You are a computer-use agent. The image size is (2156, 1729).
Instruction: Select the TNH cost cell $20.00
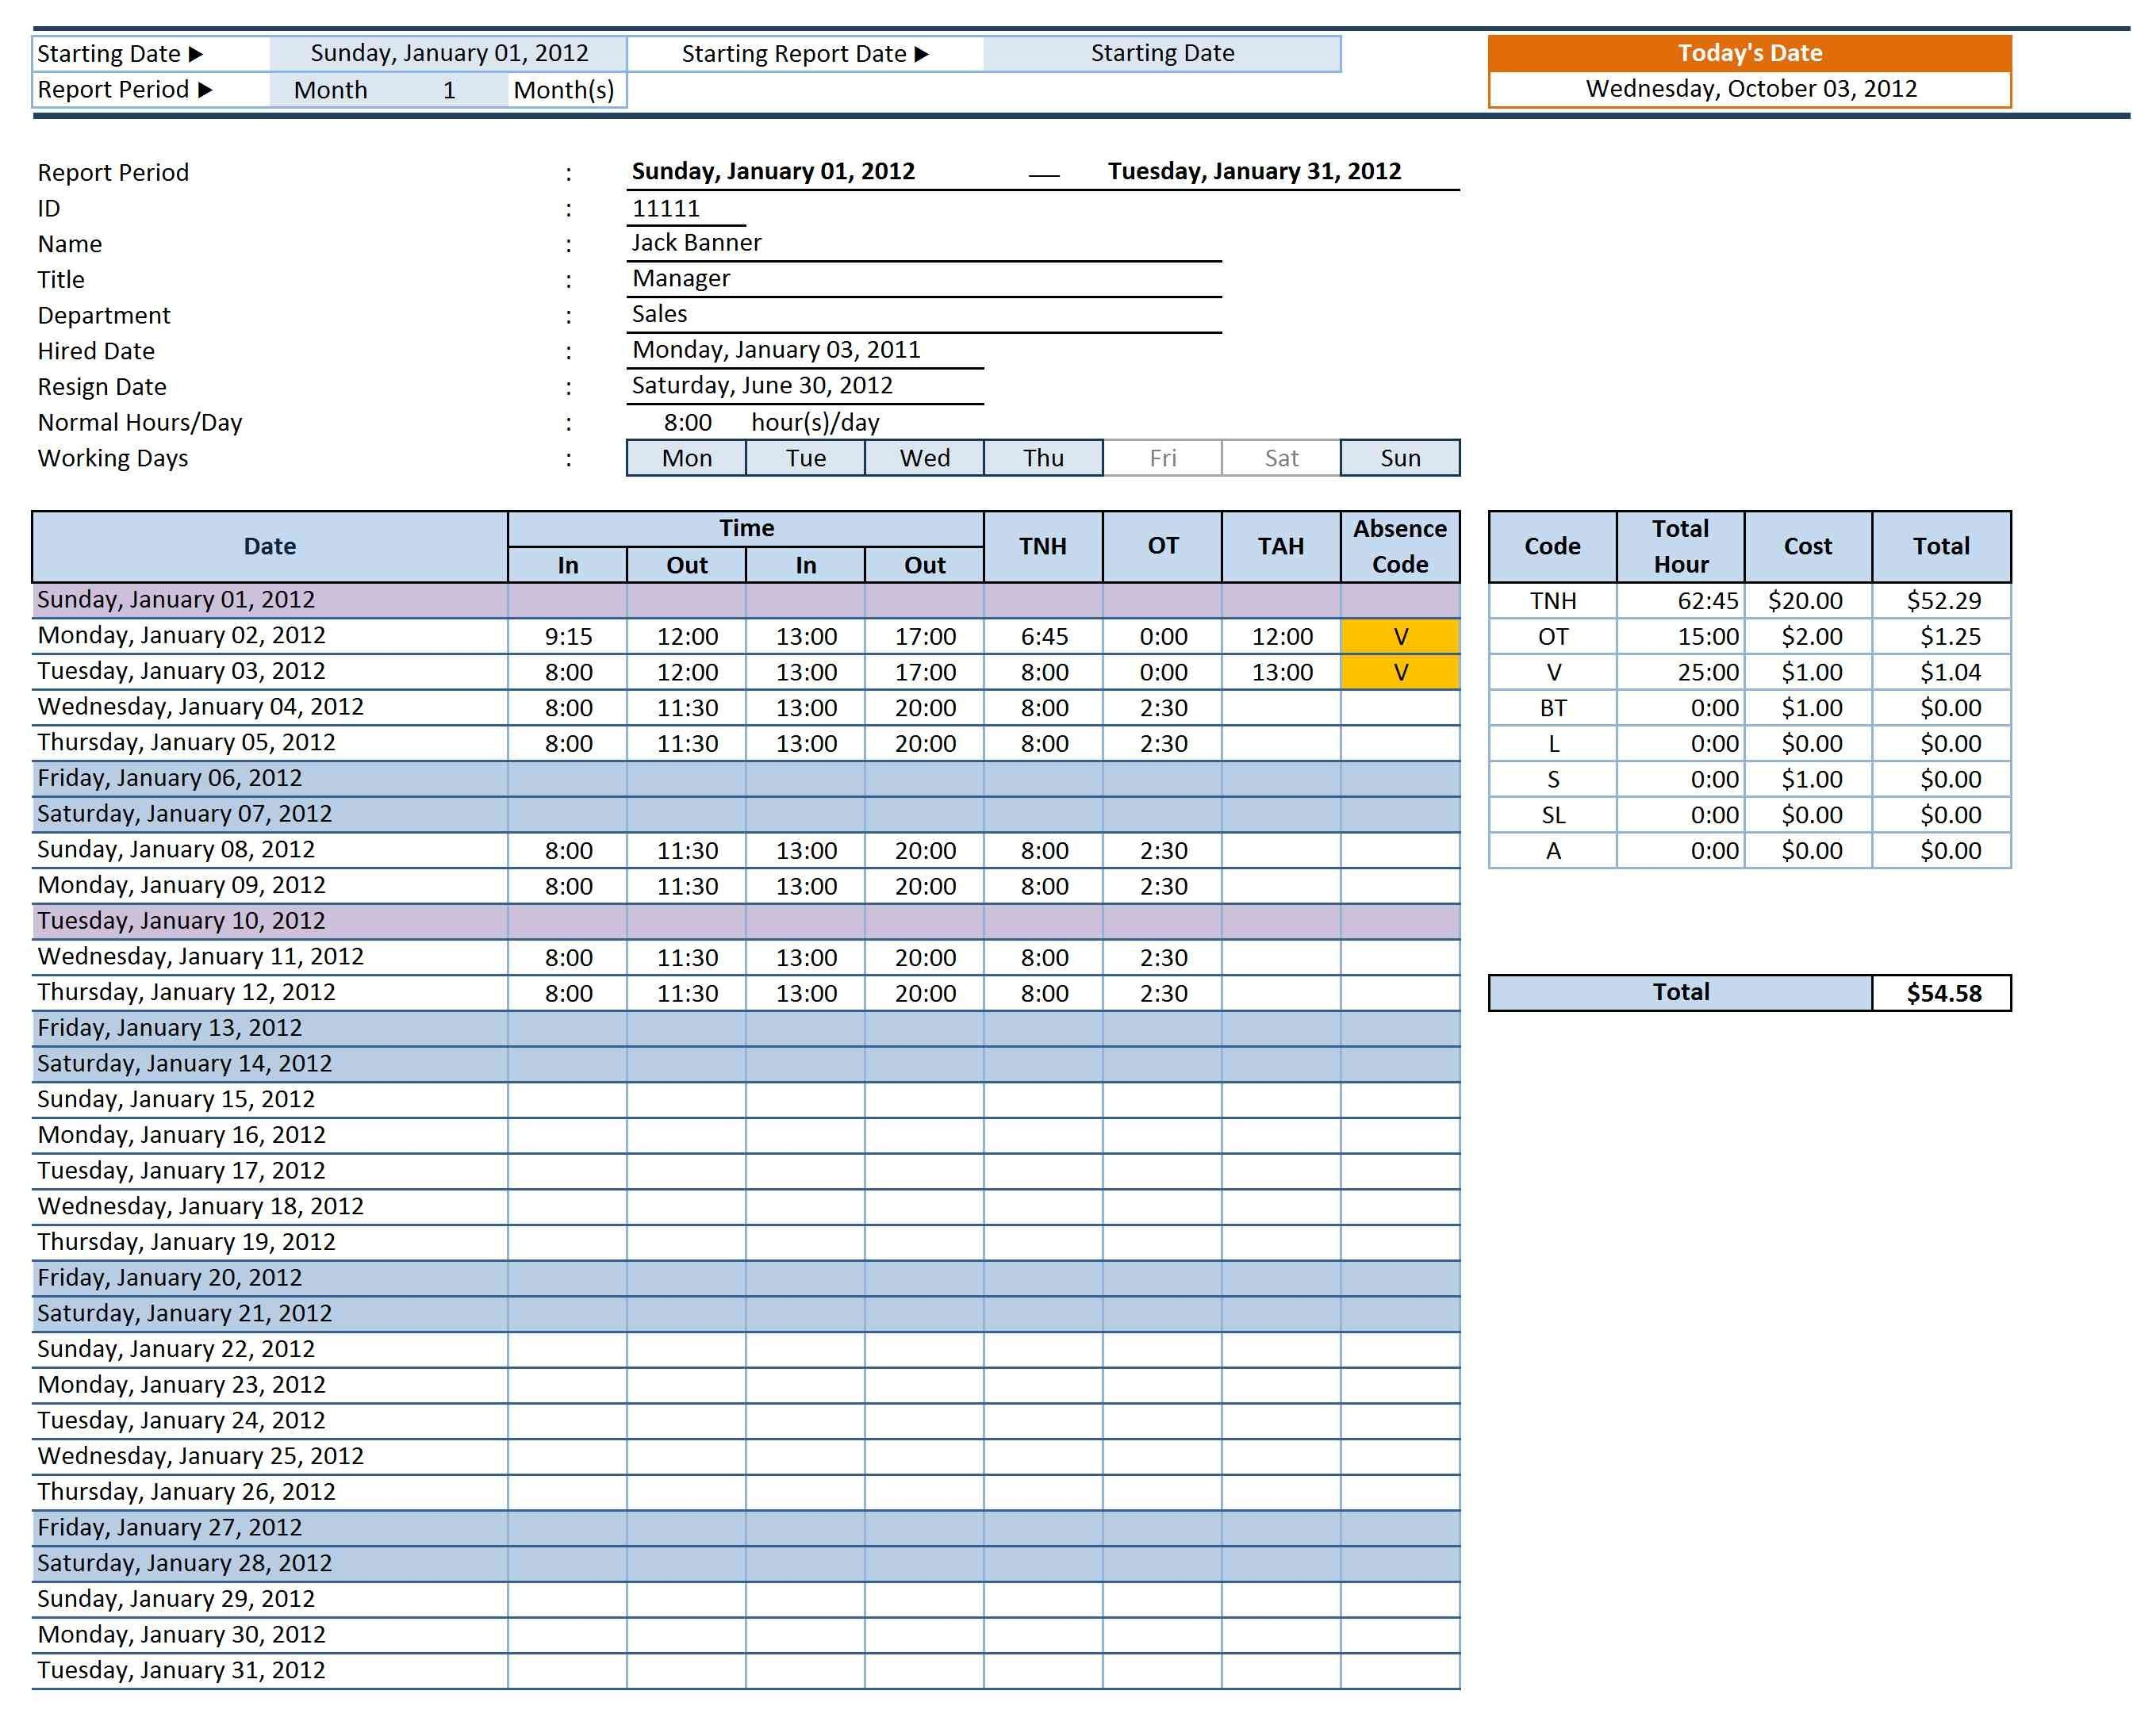pos(1808,601)
